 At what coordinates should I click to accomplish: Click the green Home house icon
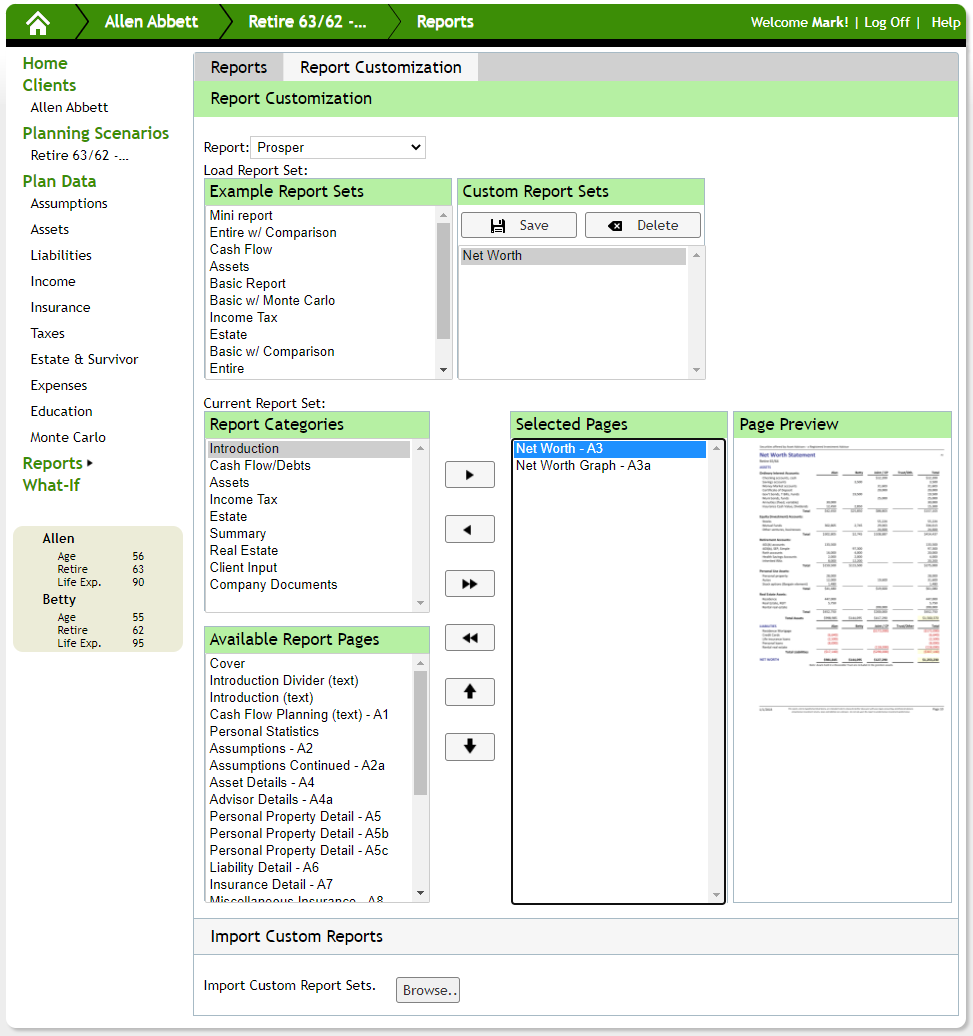(x=38, y=22)
